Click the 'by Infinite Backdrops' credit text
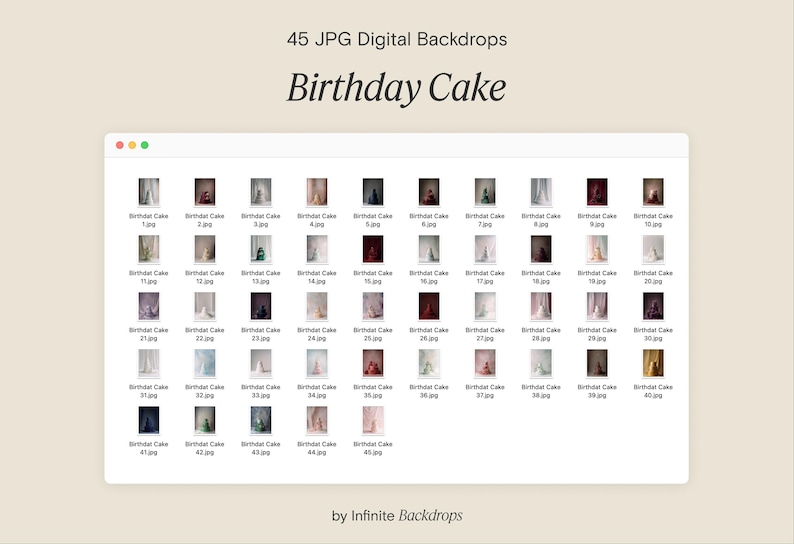Image resolution: width=794 pixels, height=544 pixels. coord(397,516)
